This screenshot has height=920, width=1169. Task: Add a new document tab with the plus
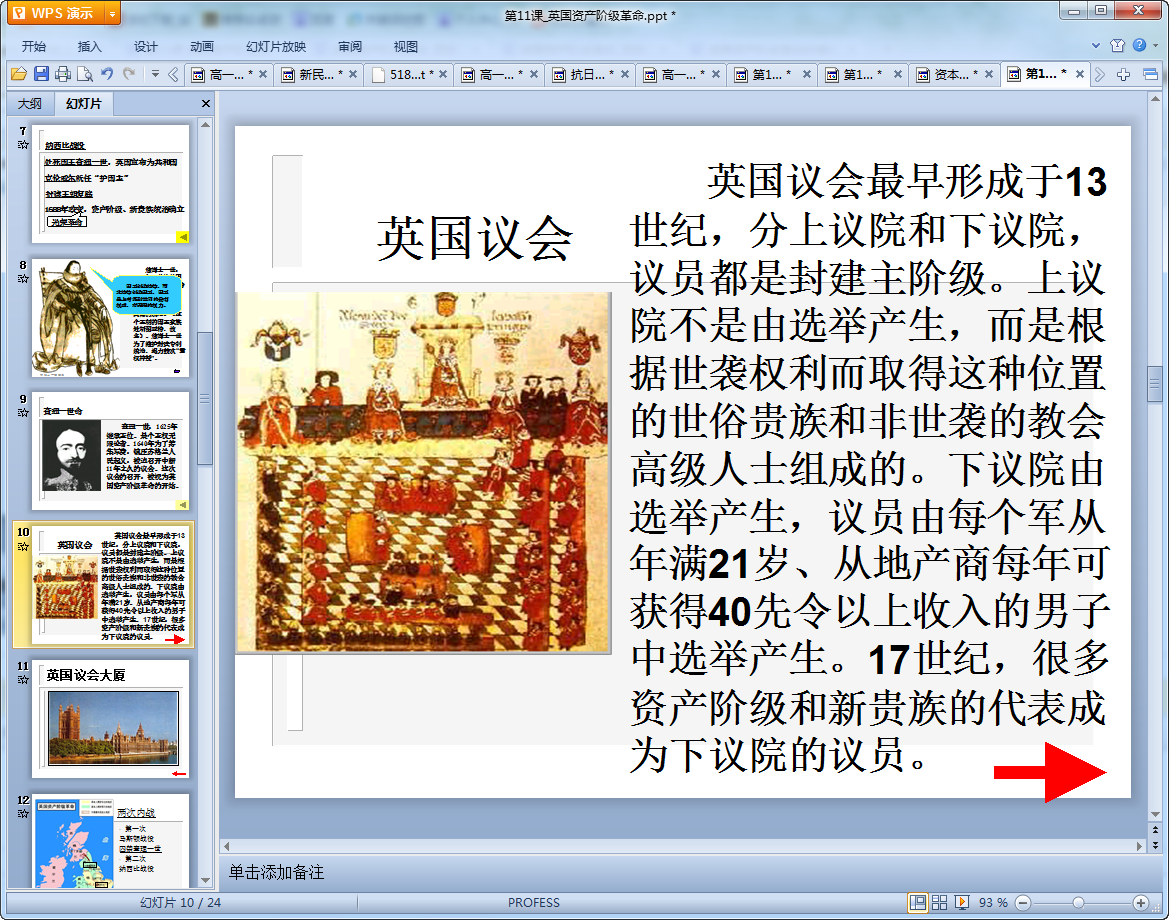[x=1124, y=75]
